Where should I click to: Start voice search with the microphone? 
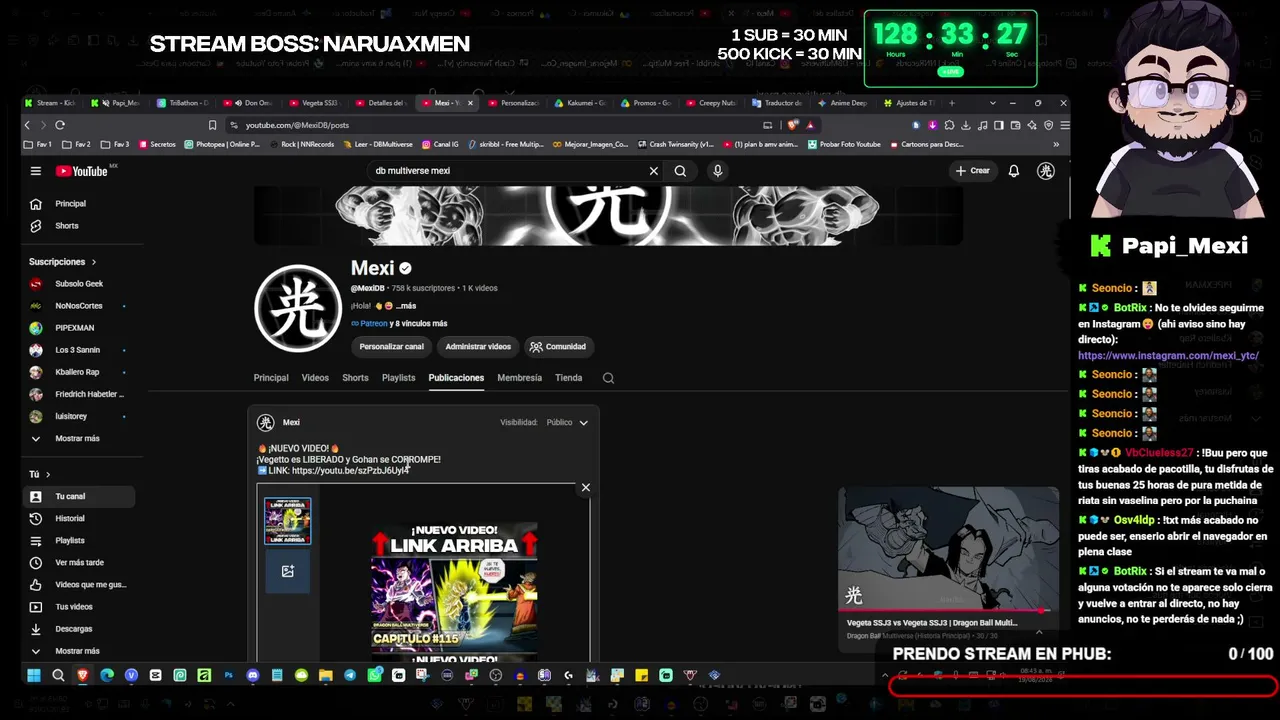[717, 171]
